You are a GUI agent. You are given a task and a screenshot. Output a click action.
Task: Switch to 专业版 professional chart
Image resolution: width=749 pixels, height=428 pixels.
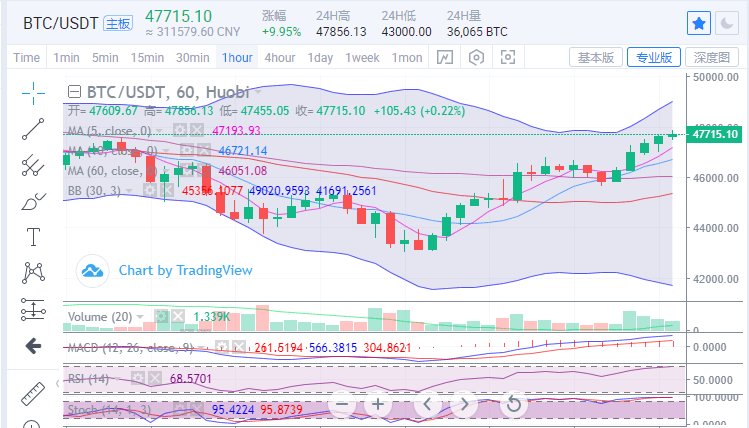point(654,57)
